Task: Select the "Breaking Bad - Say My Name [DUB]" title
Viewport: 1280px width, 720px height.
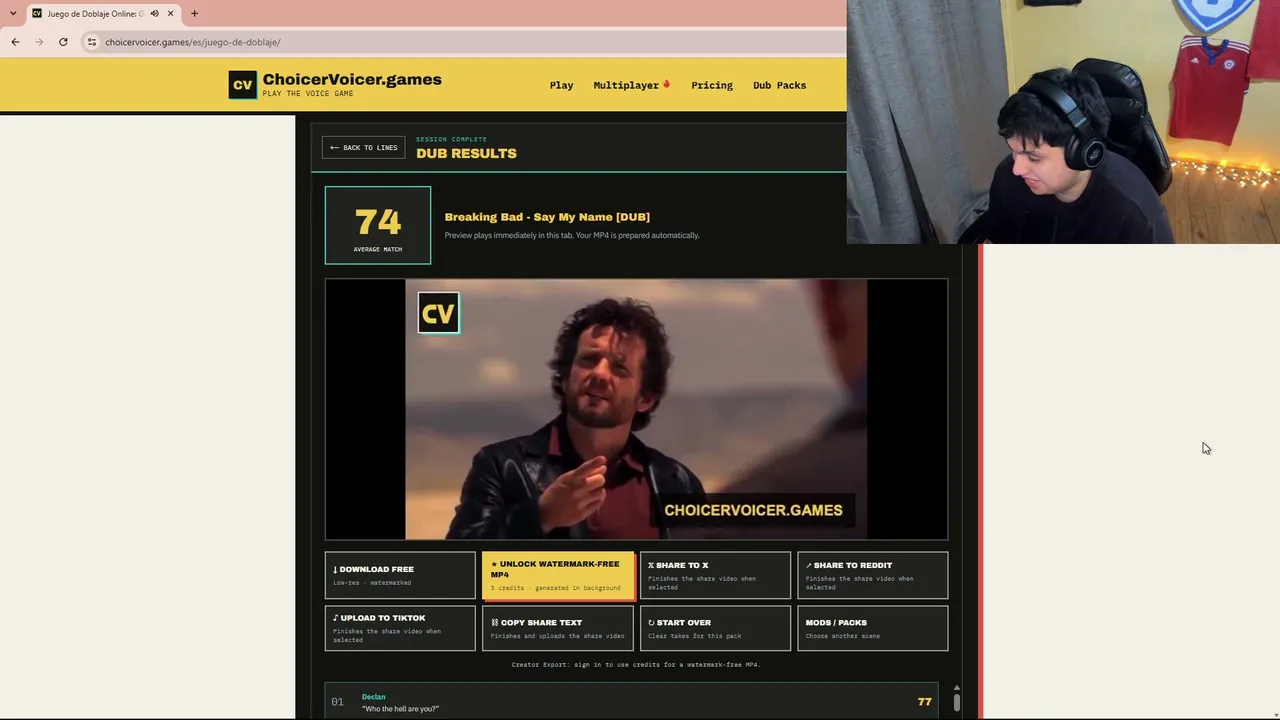Action: [547, 217]
